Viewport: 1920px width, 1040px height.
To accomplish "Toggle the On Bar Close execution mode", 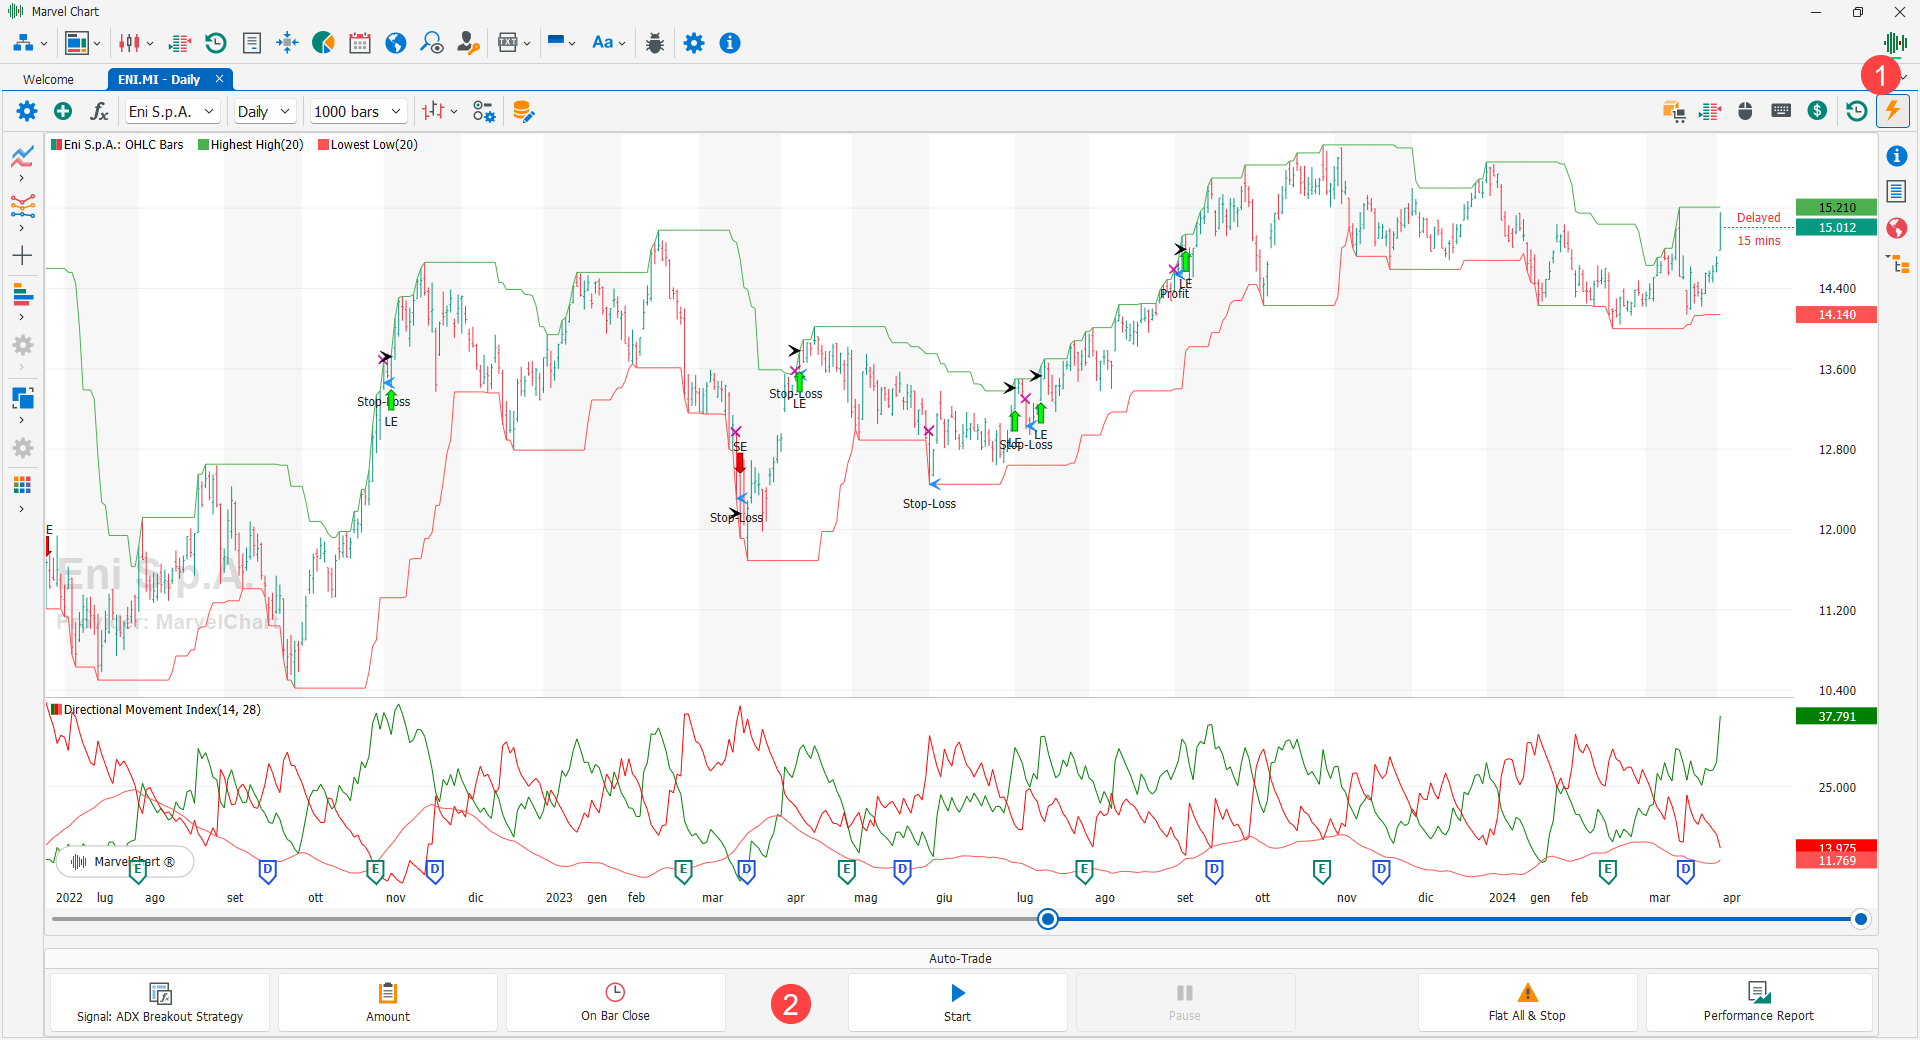I will click(615, 1002).
